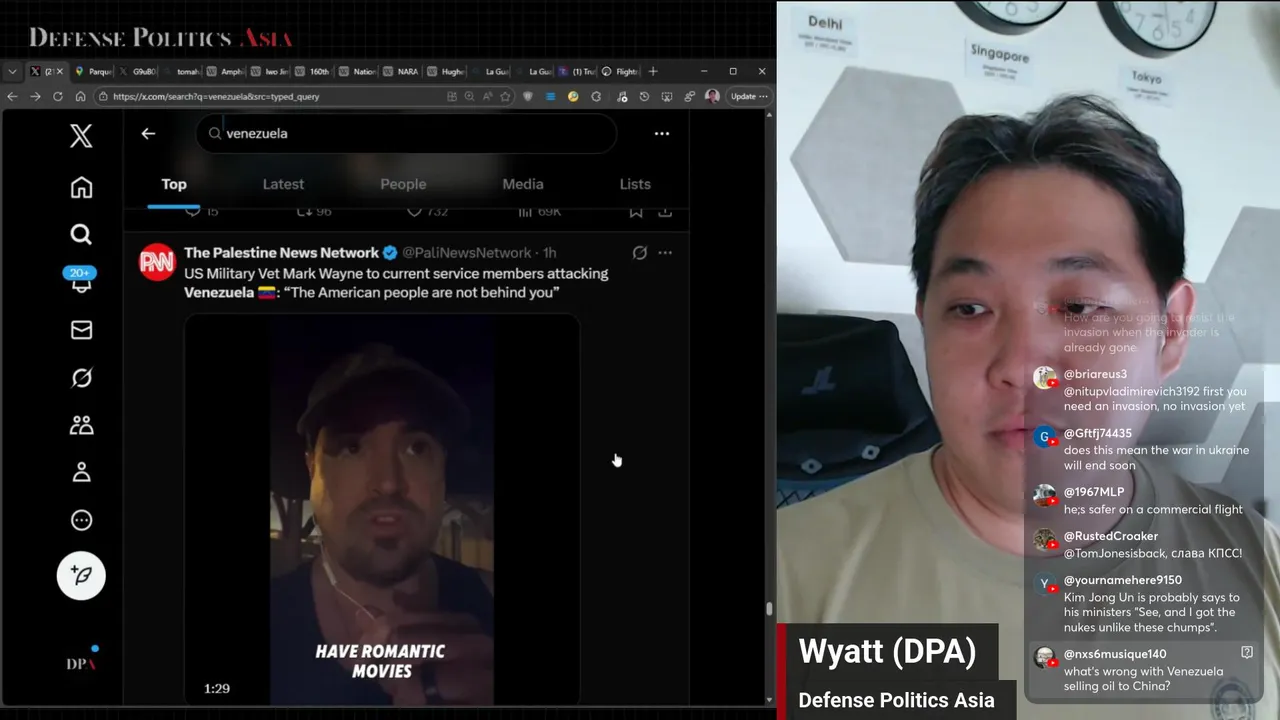Ask Grok about the PNN post

[640, 253]
